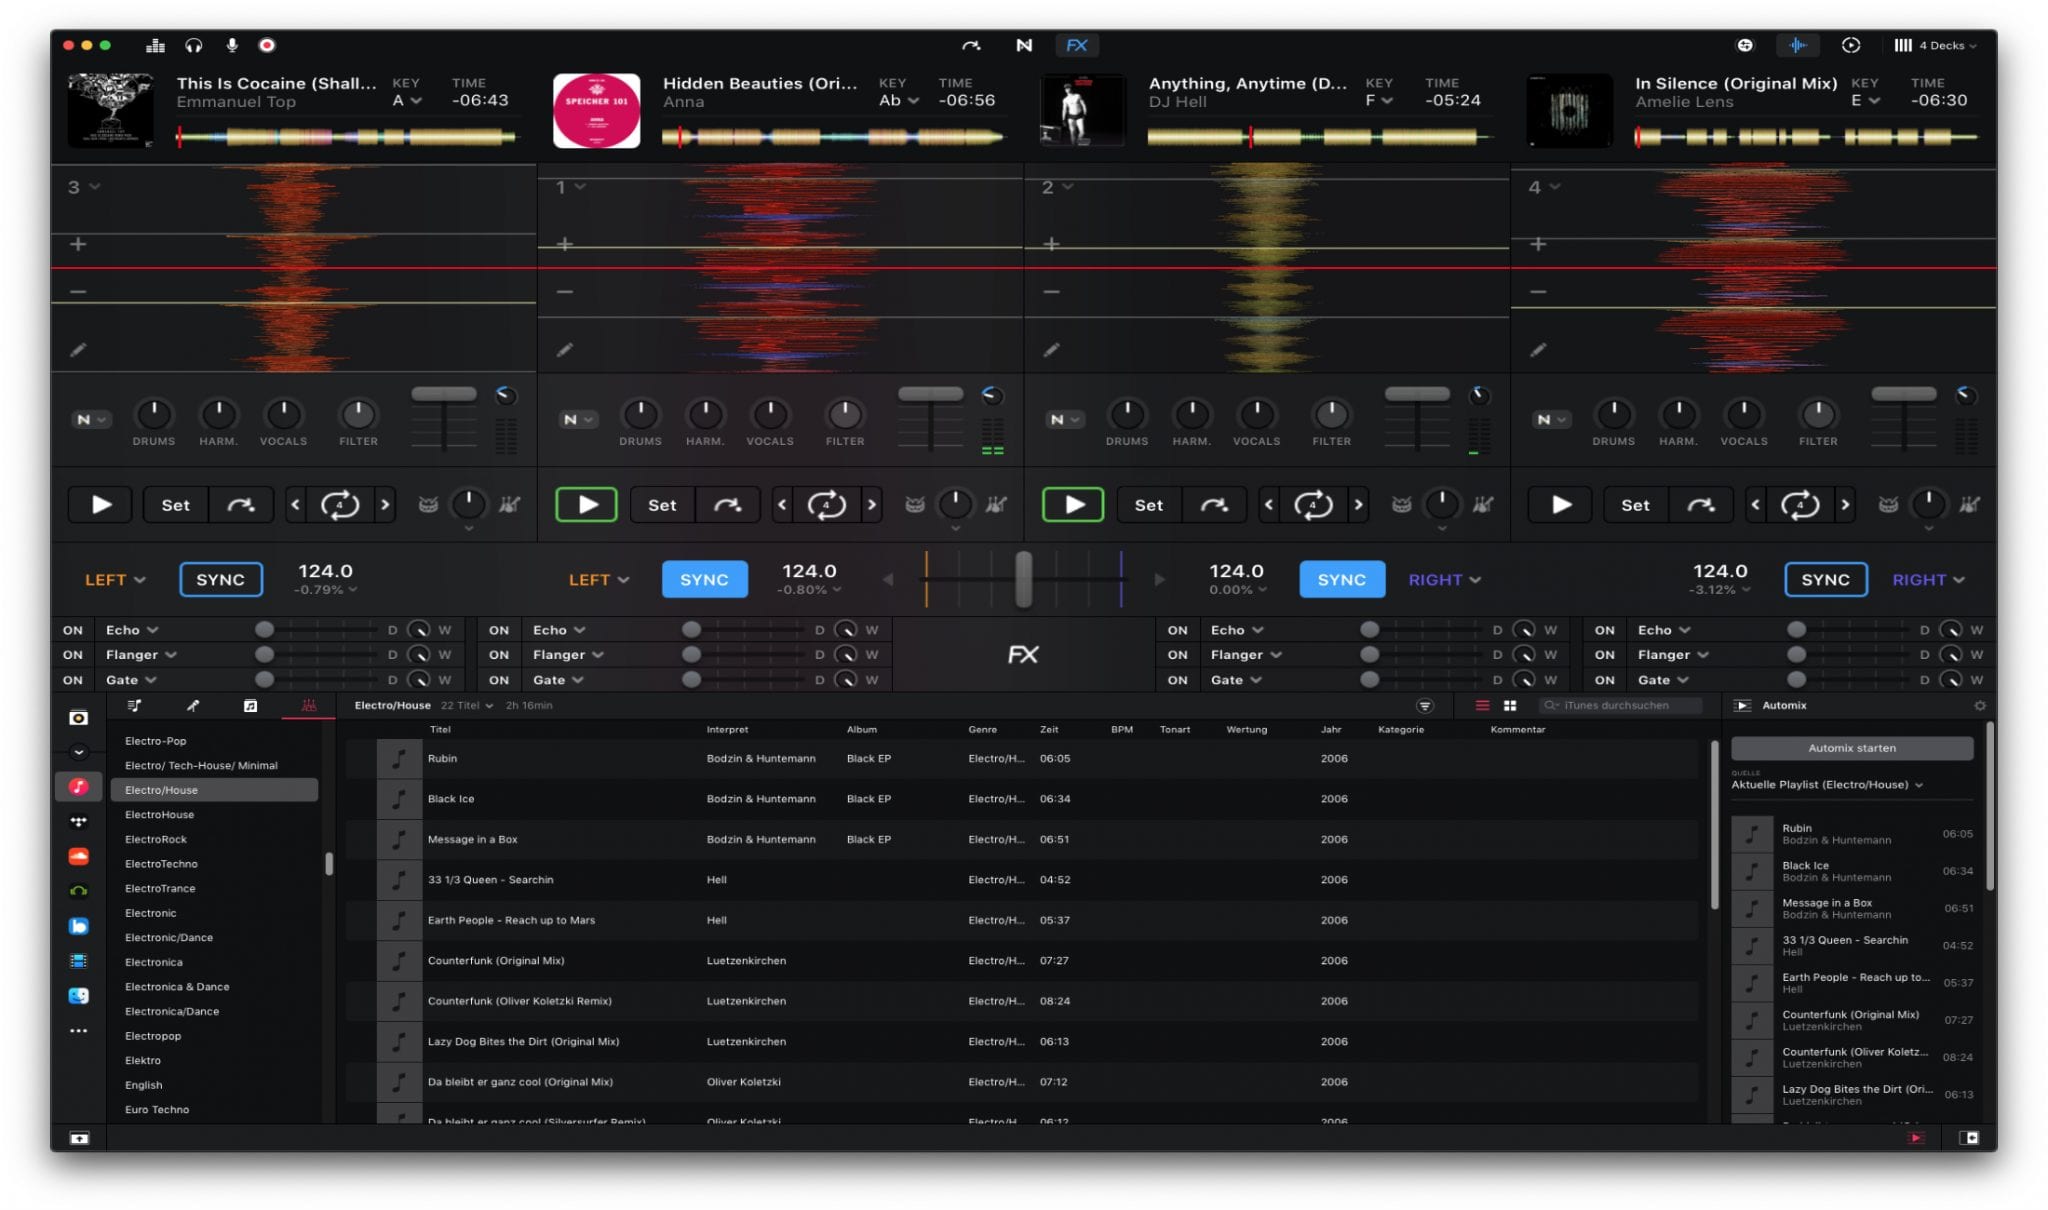The image size is (2048, 1210).
Task: Enable SYNC on the first deck
Action: pyautogui.click(x=220, y=579)
